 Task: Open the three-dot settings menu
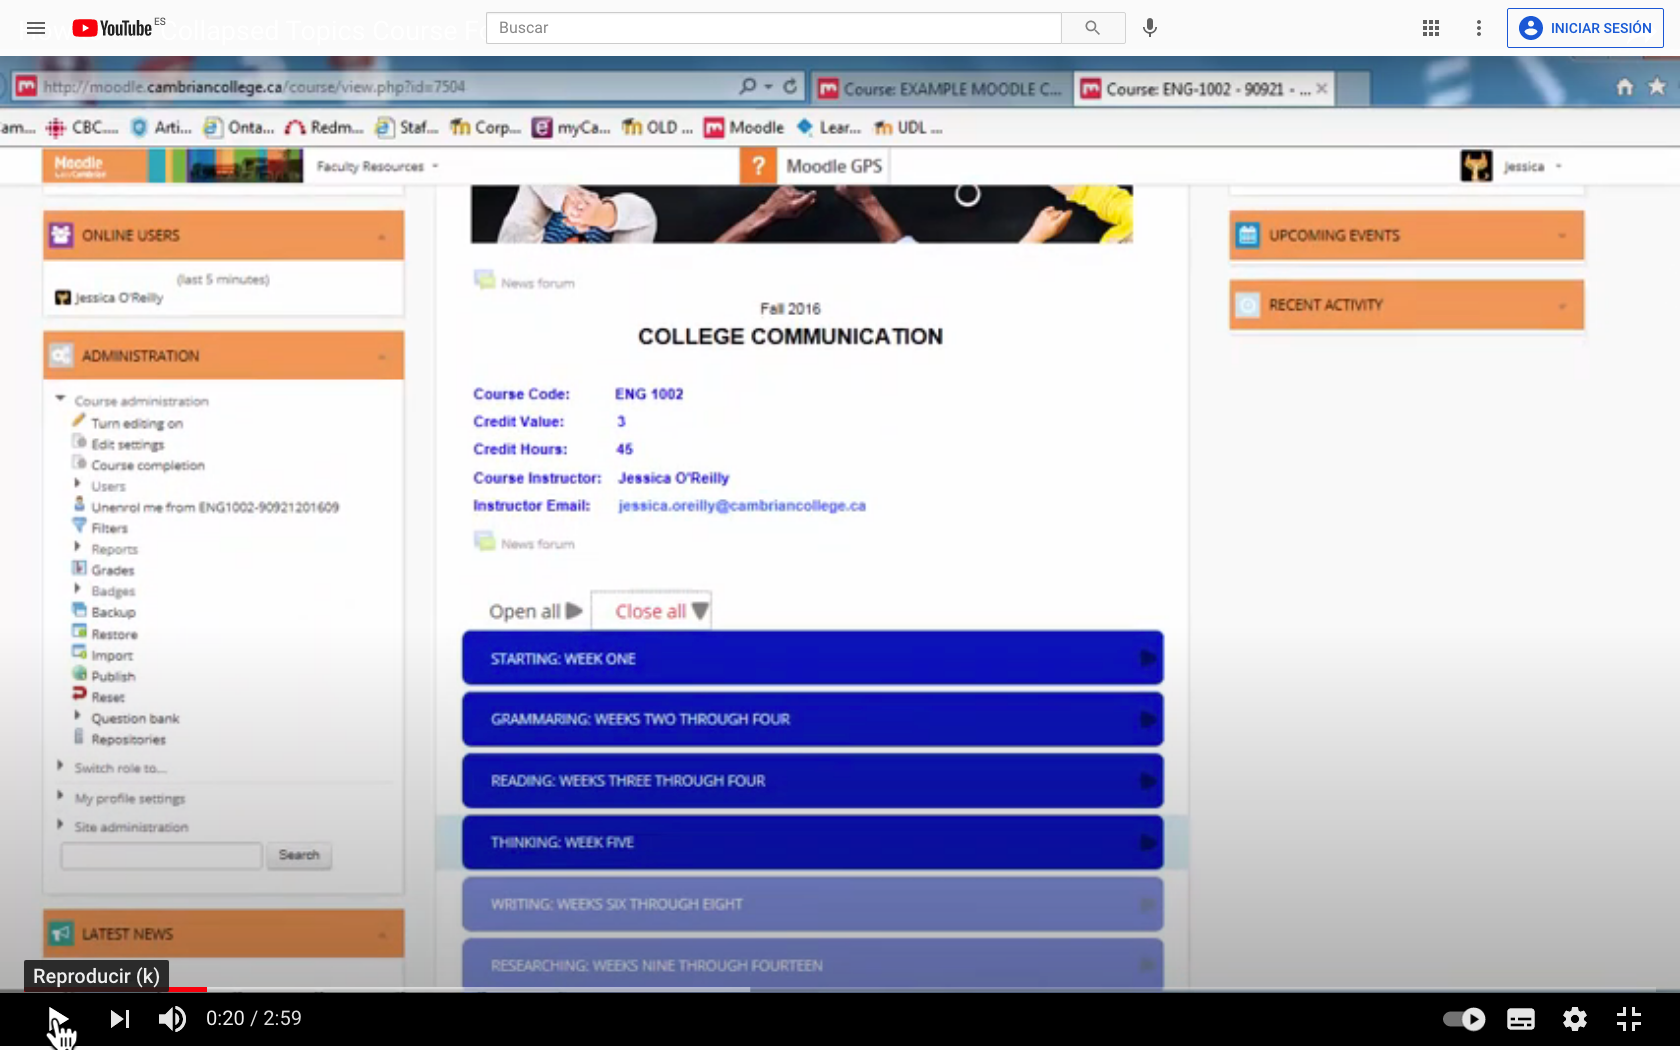[x=1479, y=28]
